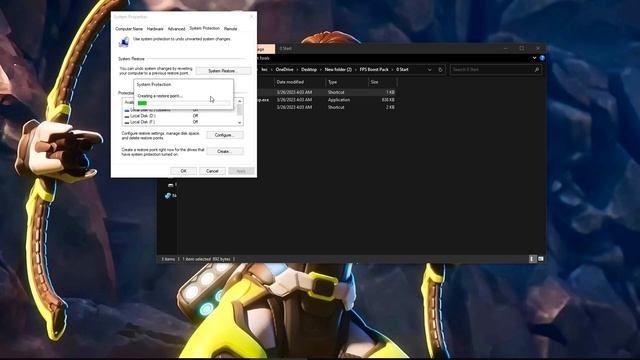The height and width of the screenshot is (360, 640).
Task: Click Desktop in Explorer address bar
Action: 309,70
